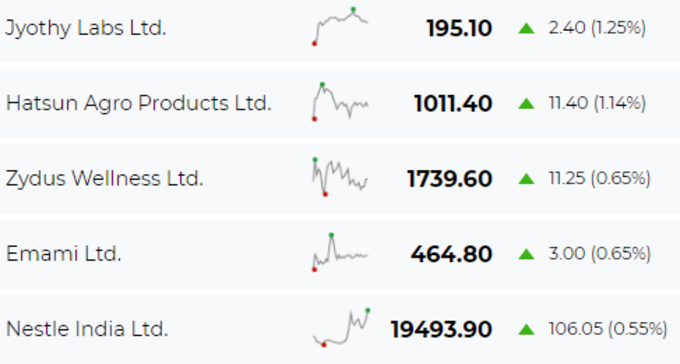Click the green up arrow beside 11.40 (1.14%)
The height and width of the screenshot is (364, 680).
coord(526,103)
